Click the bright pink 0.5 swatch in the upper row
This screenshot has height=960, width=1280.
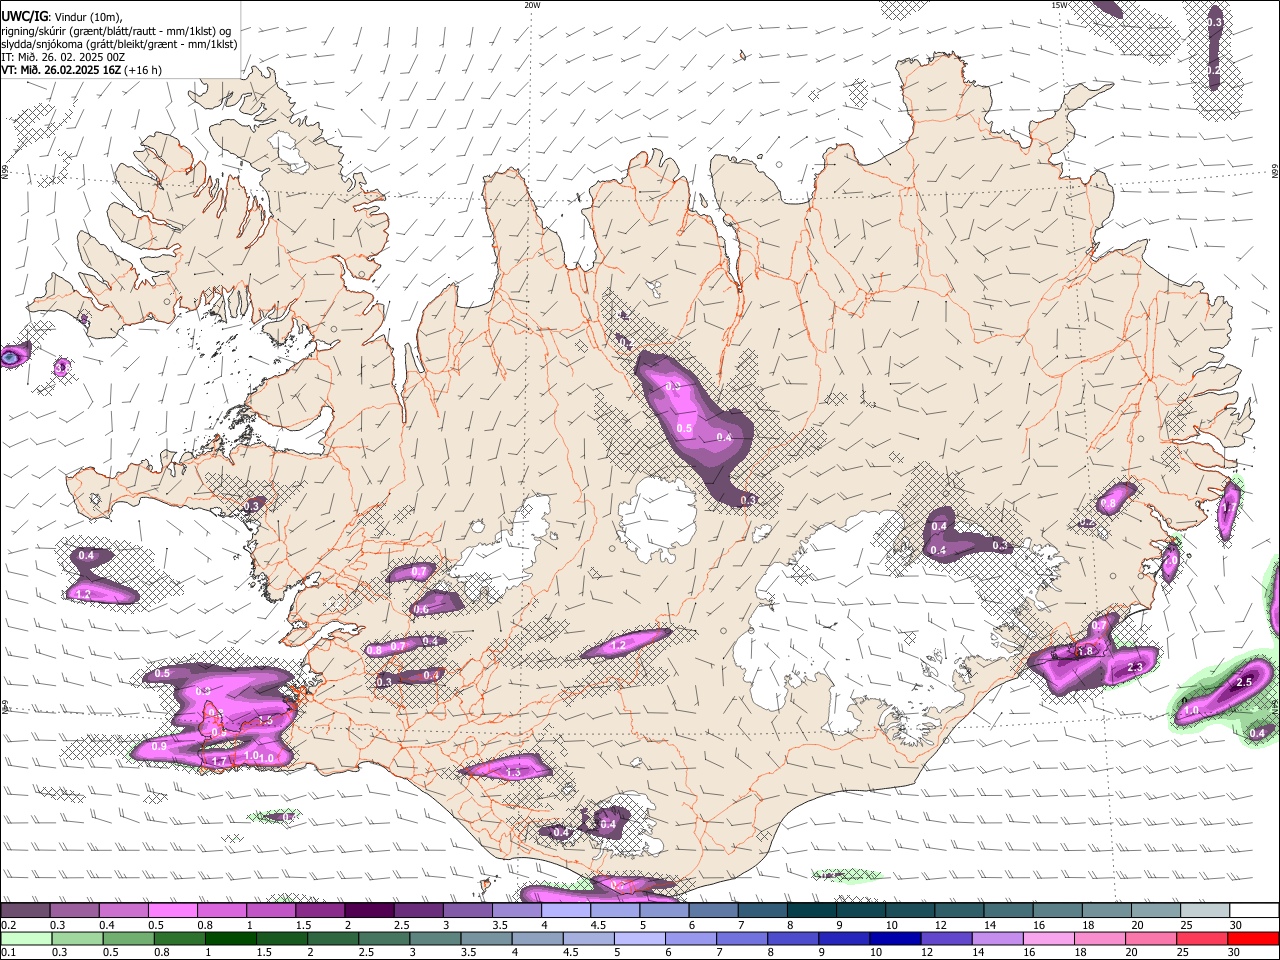(x=172, y=911)
